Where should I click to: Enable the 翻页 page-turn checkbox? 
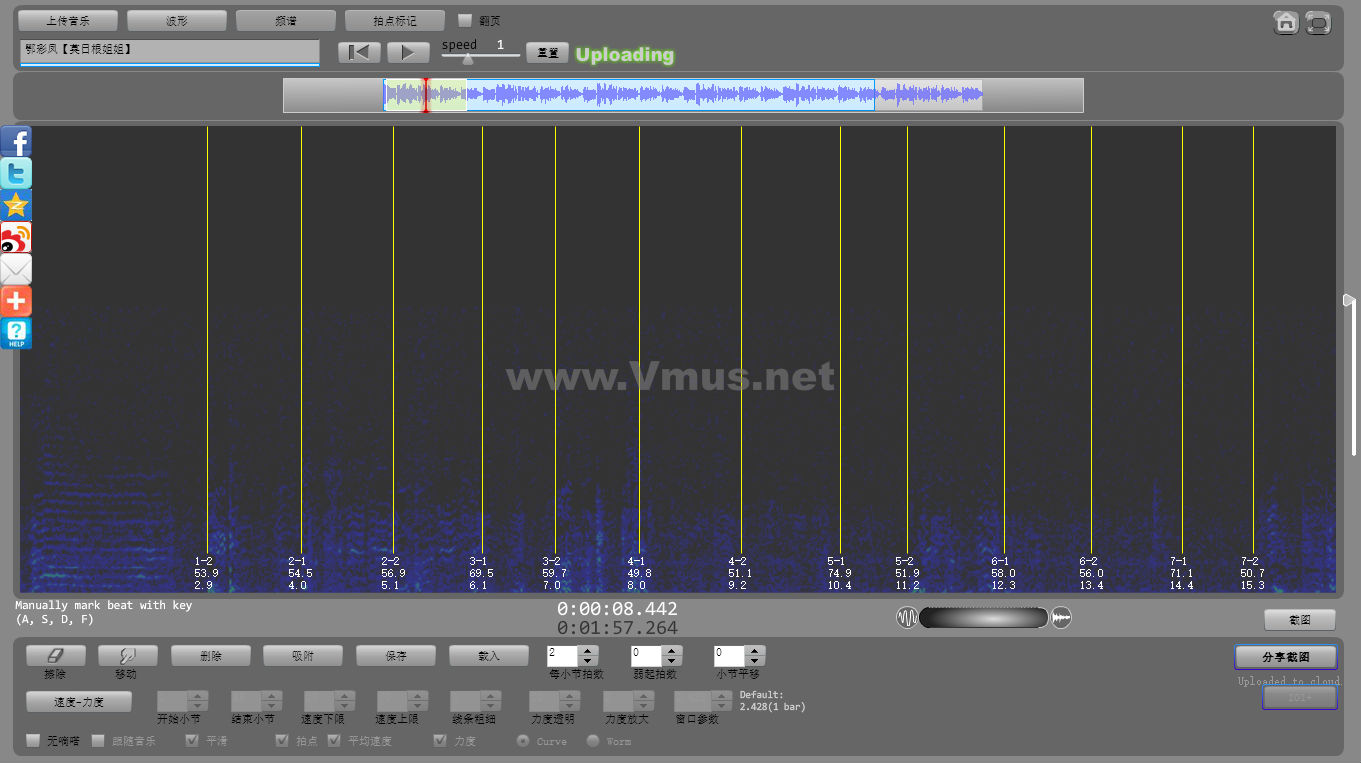[x=464, y=20]
